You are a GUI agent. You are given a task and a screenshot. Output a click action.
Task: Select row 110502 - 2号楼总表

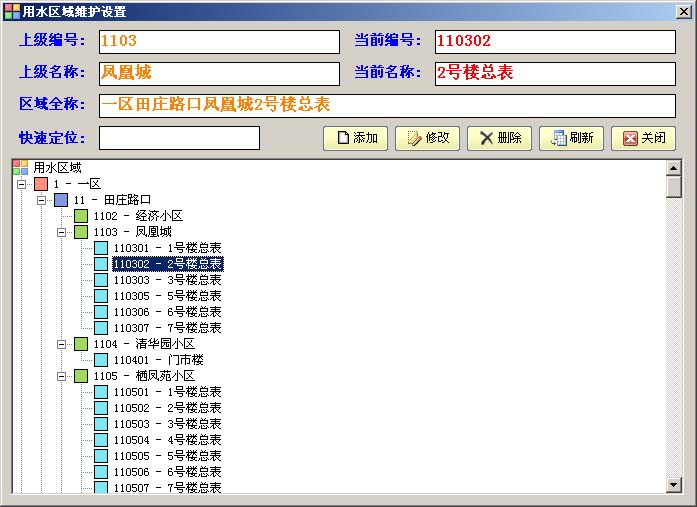pos(168,408)
